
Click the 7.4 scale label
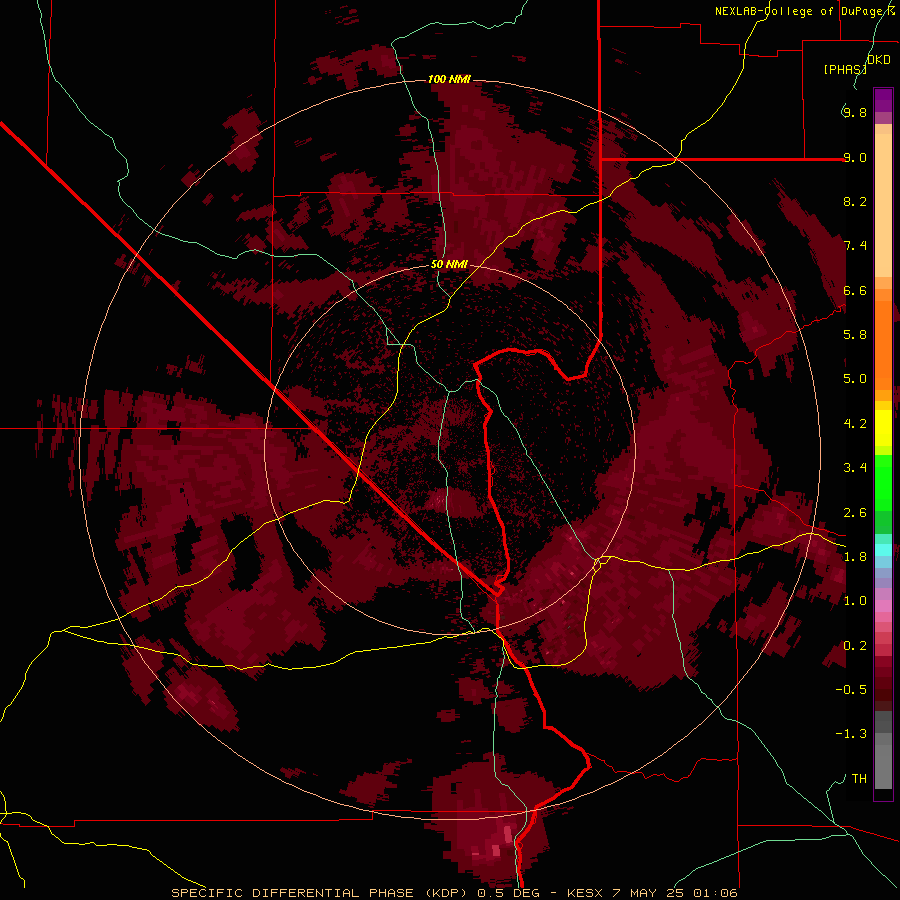pos(855,246)
